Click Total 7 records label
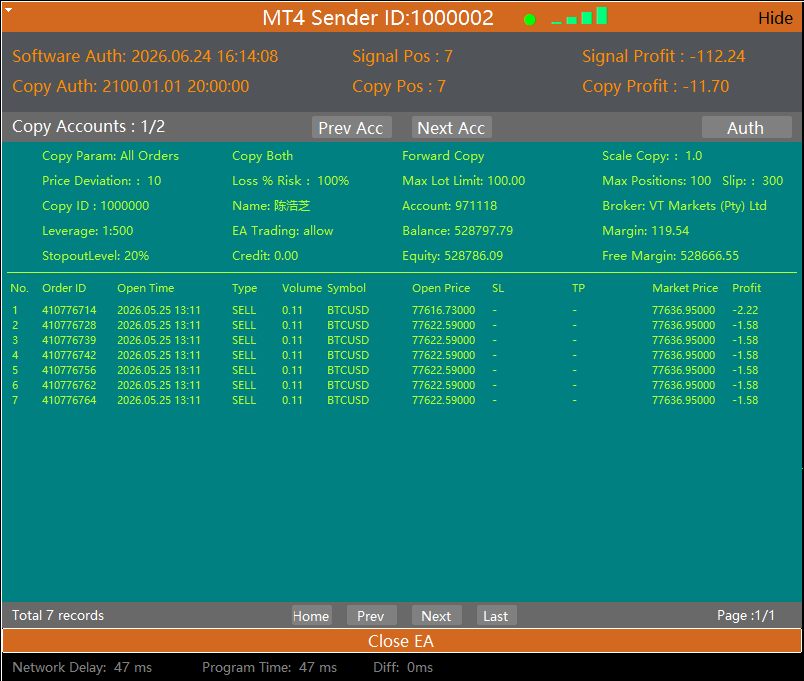This screenshot has height=681, width=804. click(x=58, y=615)
